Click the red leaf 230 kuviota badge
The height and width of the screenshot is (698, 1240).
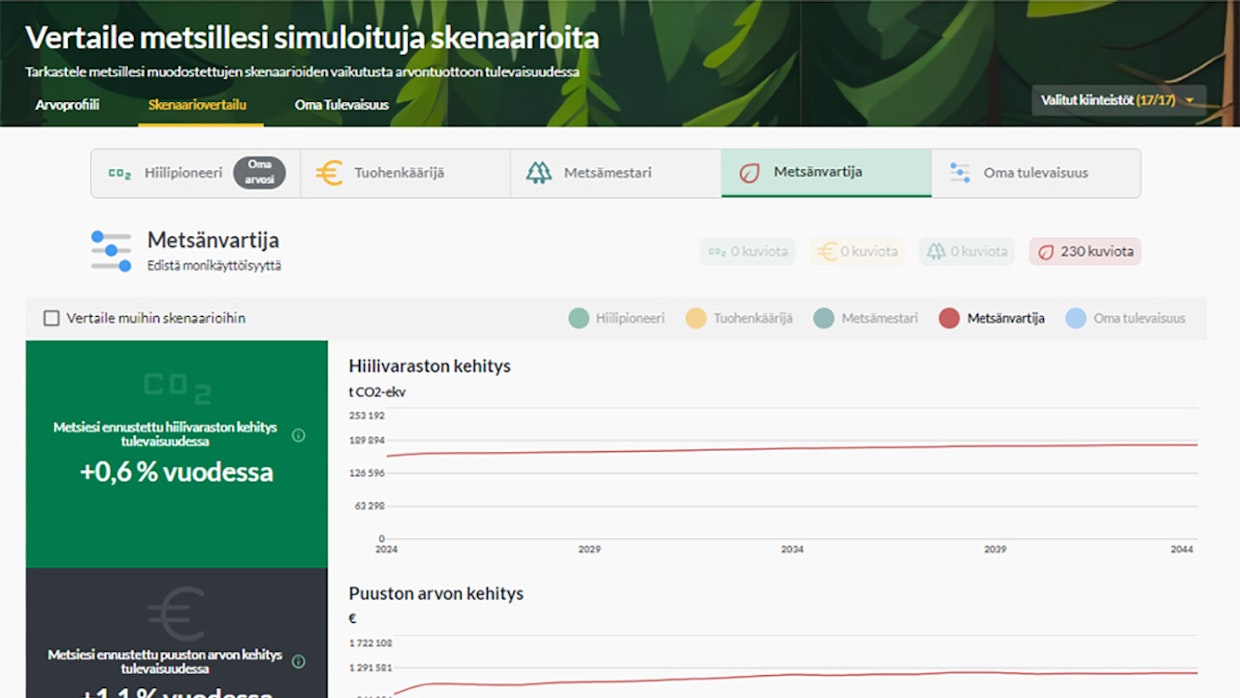1085,252
